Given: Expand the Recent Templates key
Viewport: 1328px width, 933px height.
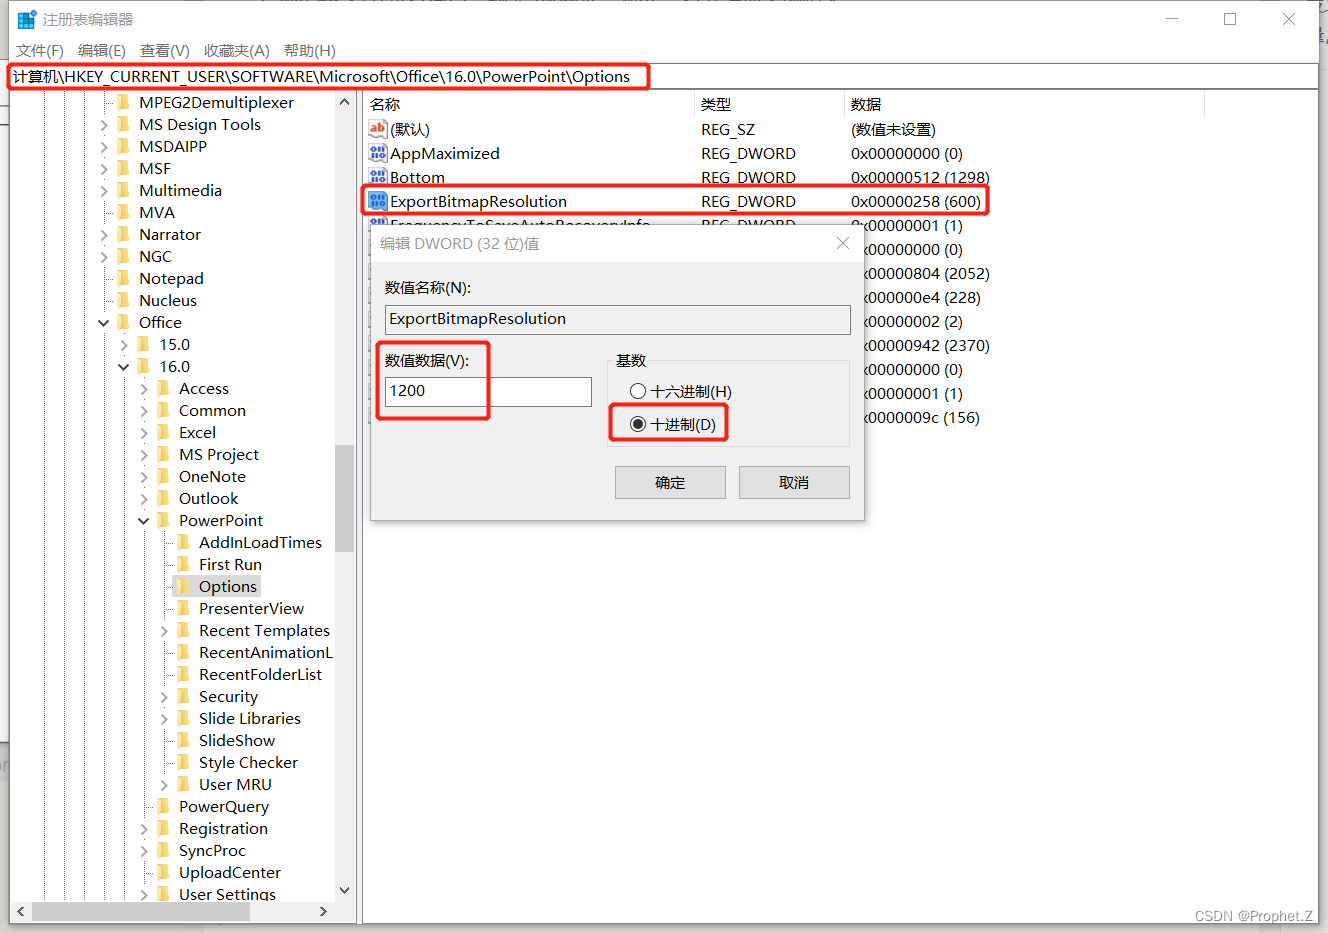Looking at the screenshot, I should coord(164,631).
